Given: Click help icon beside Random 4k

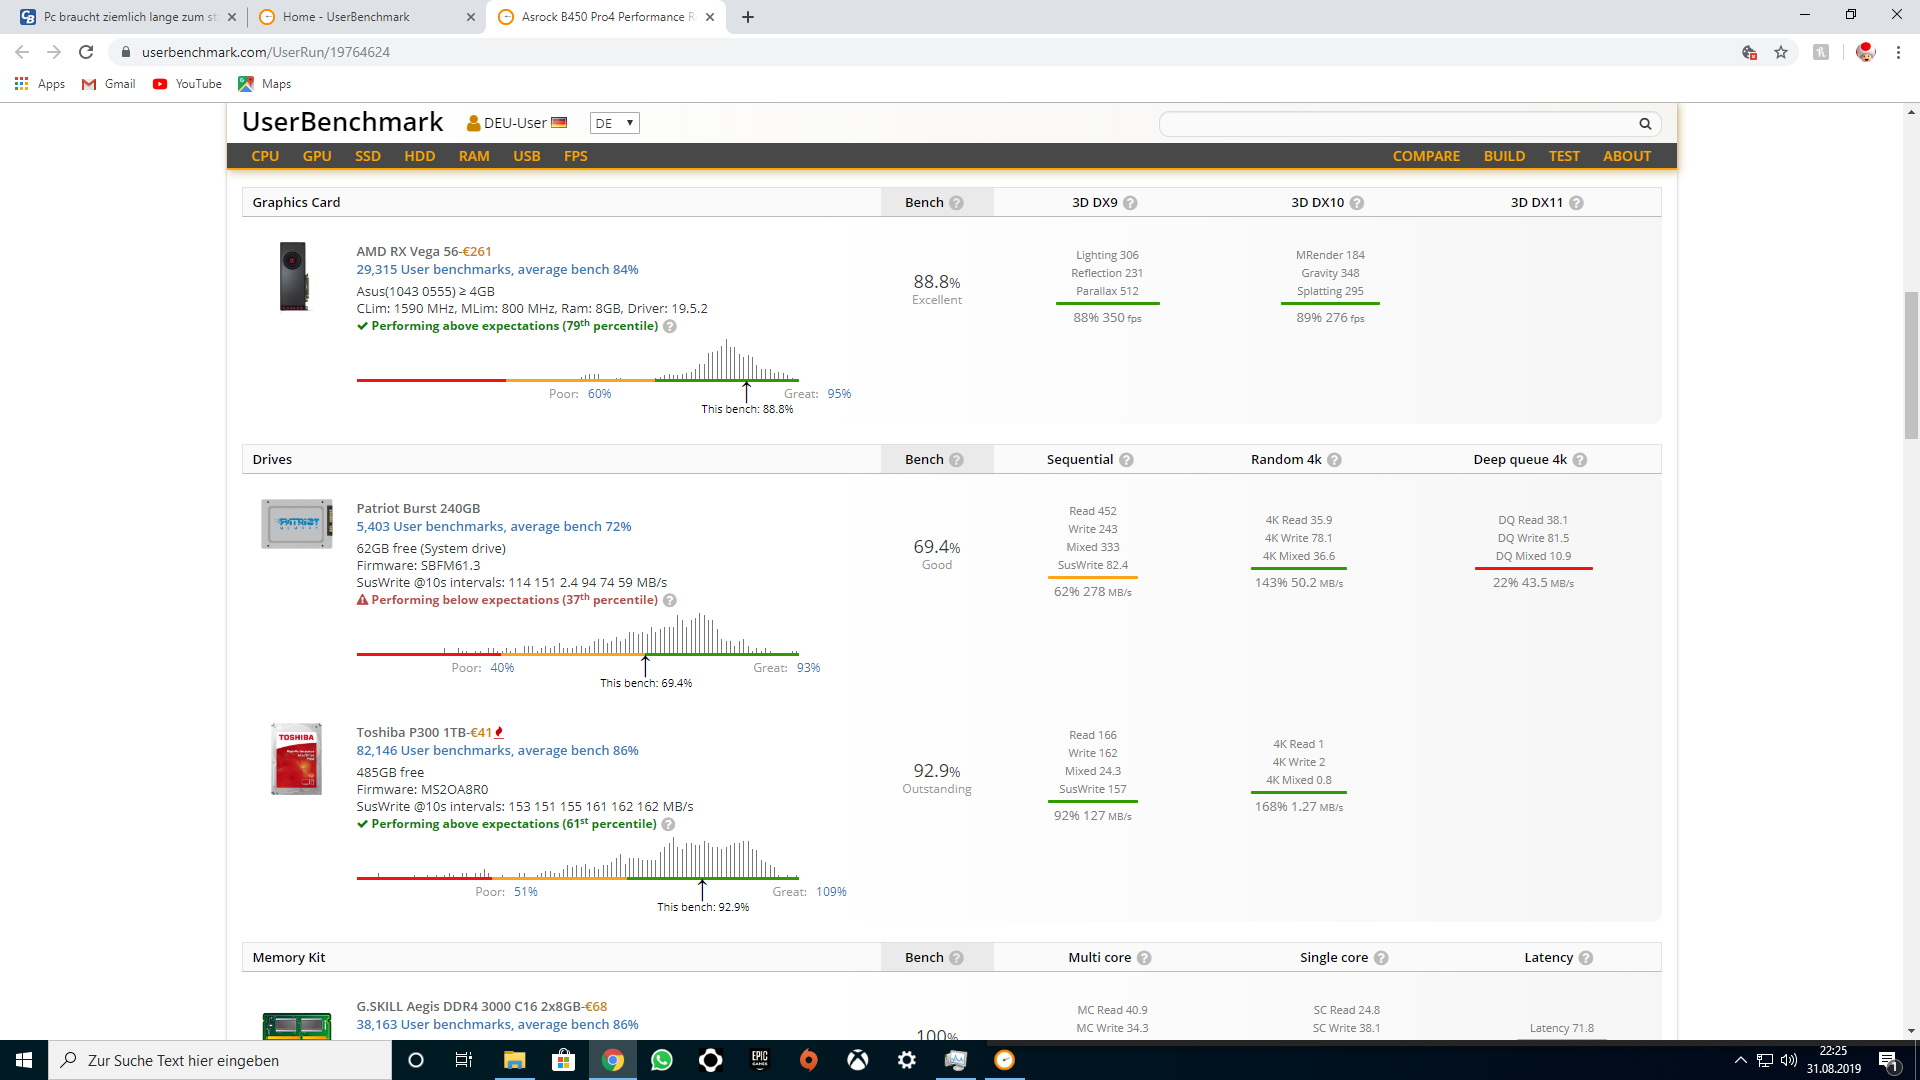Looking at the screenshot, I should [1334, 460].
